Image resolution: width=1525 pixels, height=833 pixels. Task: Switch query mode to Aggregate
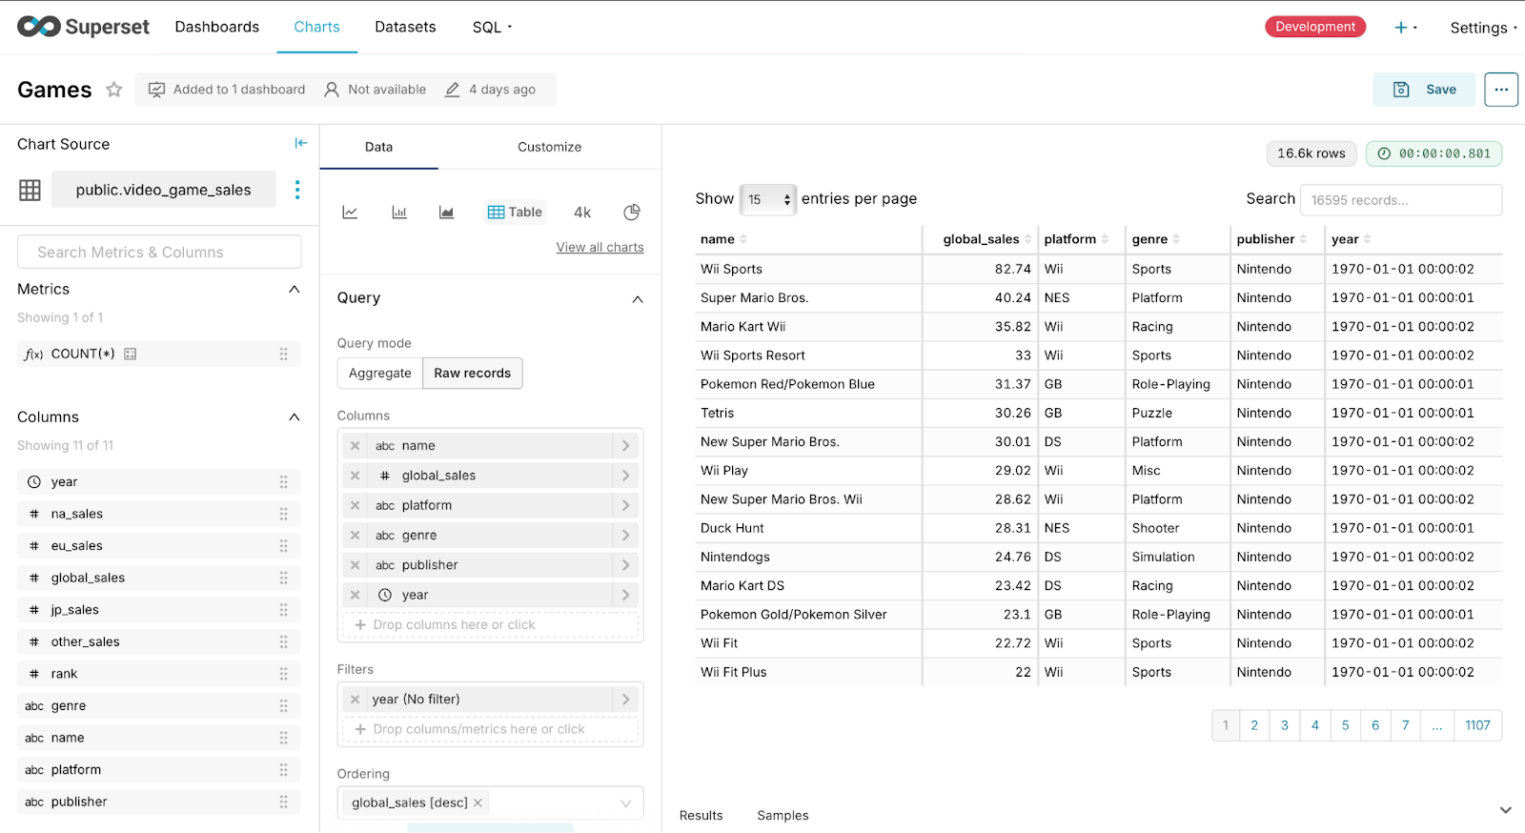[x=380, y=373]
